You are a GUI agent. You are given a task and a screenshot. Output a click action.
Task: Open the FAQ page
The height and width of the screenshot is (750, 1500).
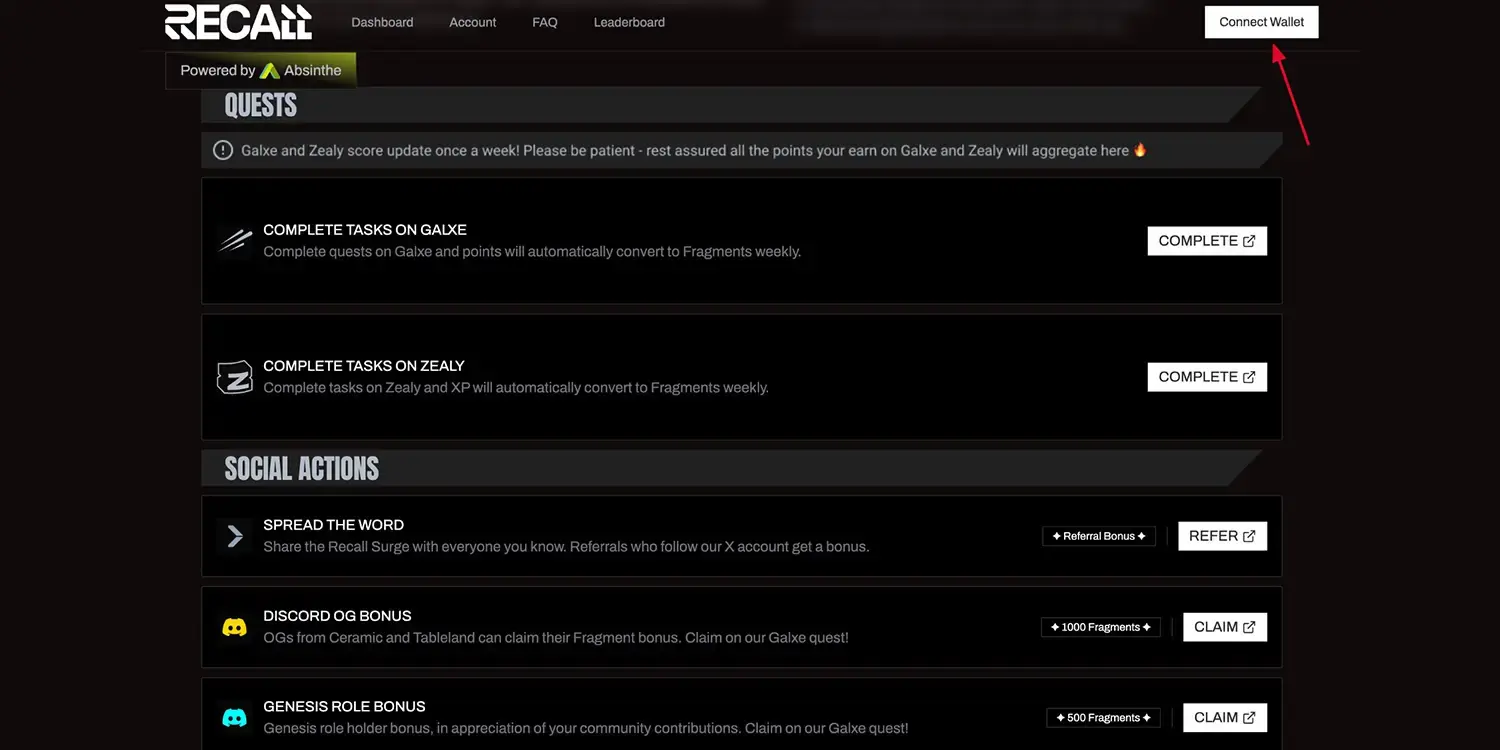pyautogui.click(x=545, y=22)
